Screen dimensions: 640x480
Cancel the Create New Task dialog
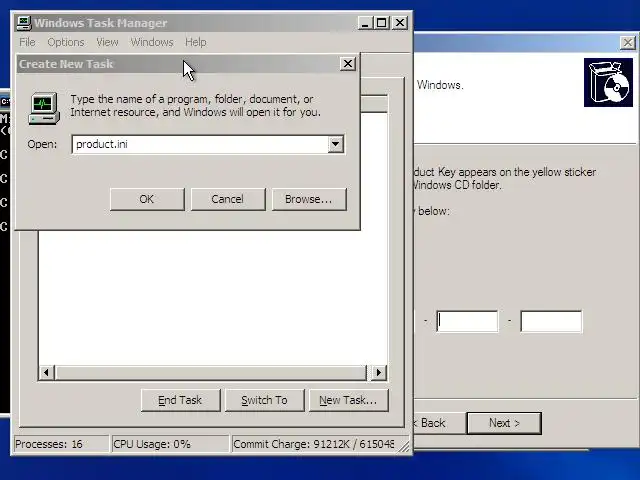tap(228, 199)
